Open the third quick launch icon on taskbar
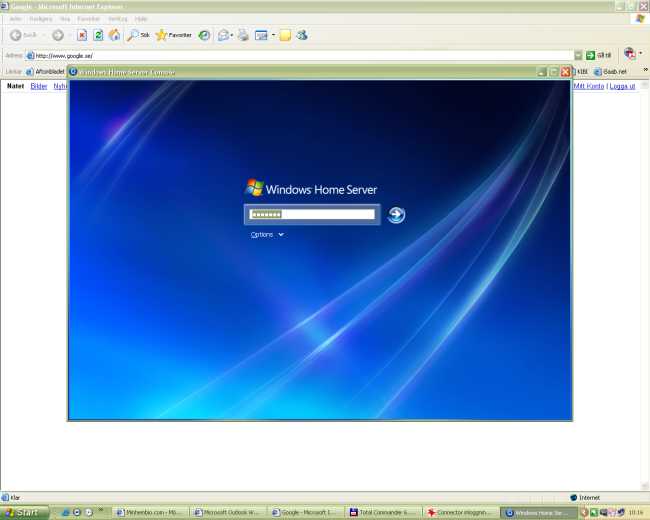The height and width of the screenshot is (520, 650). coord(88,513)
